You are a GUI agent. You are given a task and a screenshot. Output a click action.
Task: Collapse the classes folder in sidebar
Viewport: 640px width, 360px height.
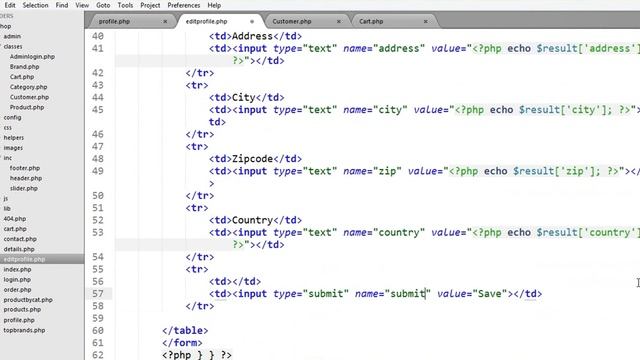[13, 47]
